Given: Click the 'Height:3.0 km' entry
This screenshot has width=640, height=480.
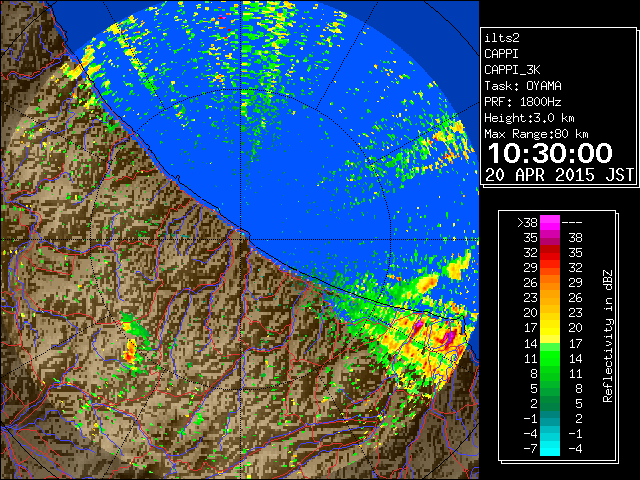Looking at the screenshot, I should pyautogui.click(x=529, y=118).
